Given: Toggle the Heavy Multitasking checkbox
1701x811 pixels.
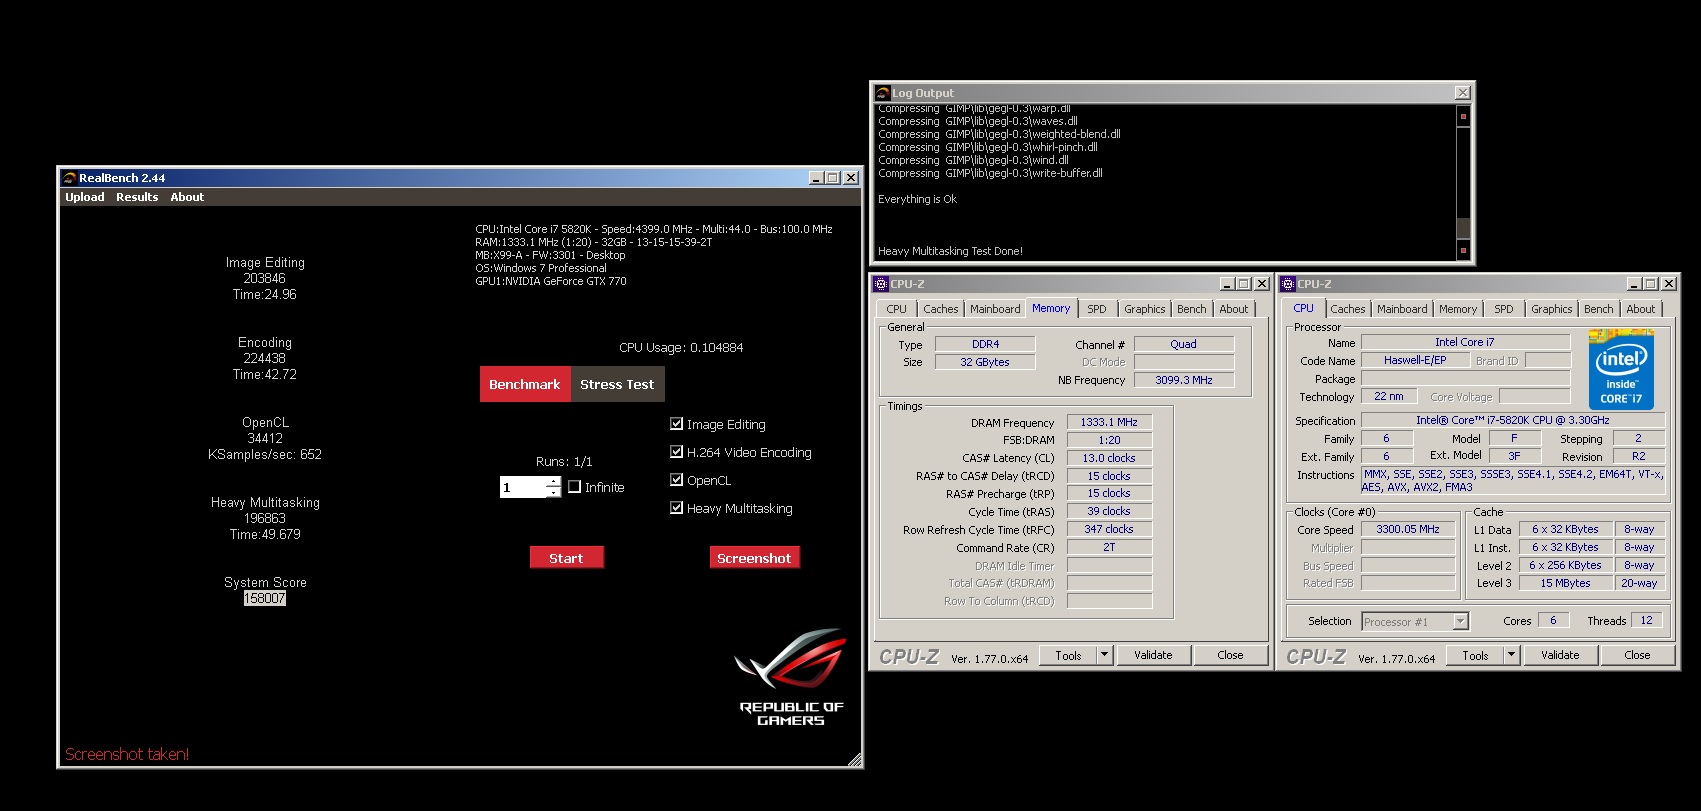Looking at the screenshot, I should 677,508.
